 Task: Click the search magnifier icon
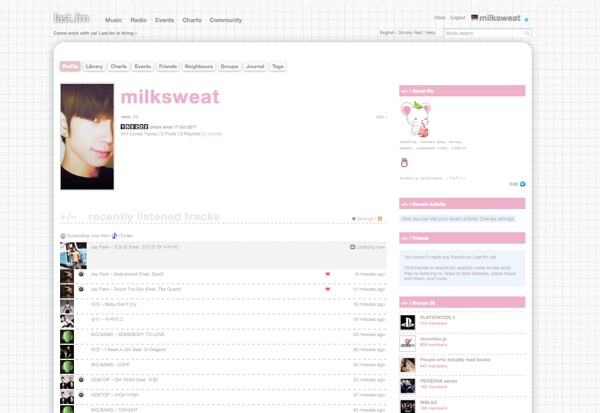point(527,33)
